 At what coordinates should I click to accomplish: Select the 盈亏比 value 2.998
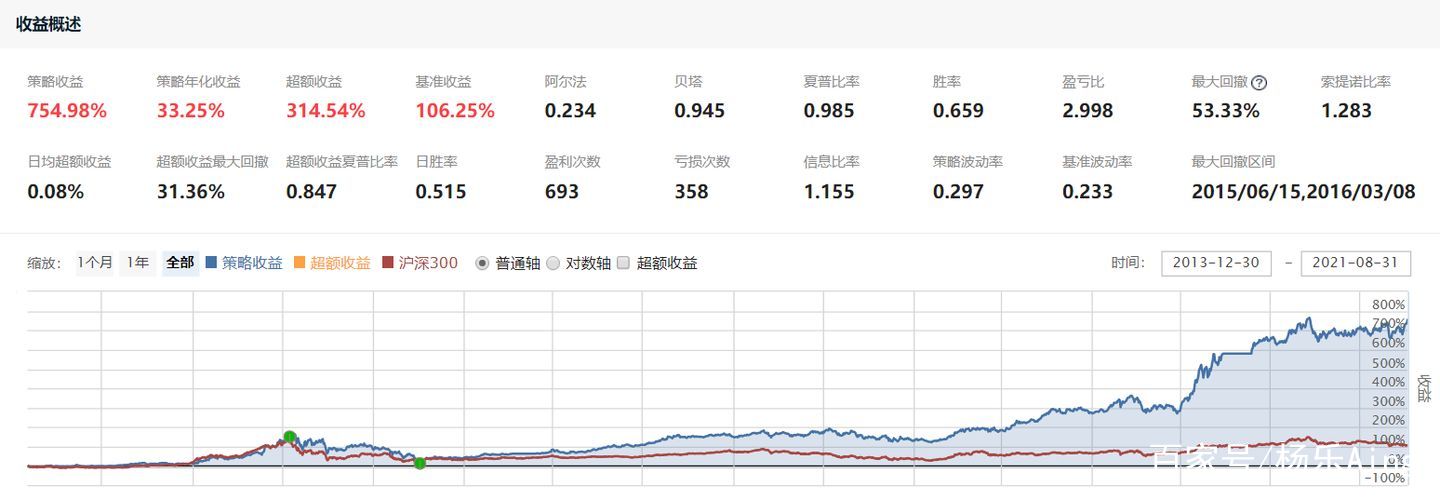1088,111
